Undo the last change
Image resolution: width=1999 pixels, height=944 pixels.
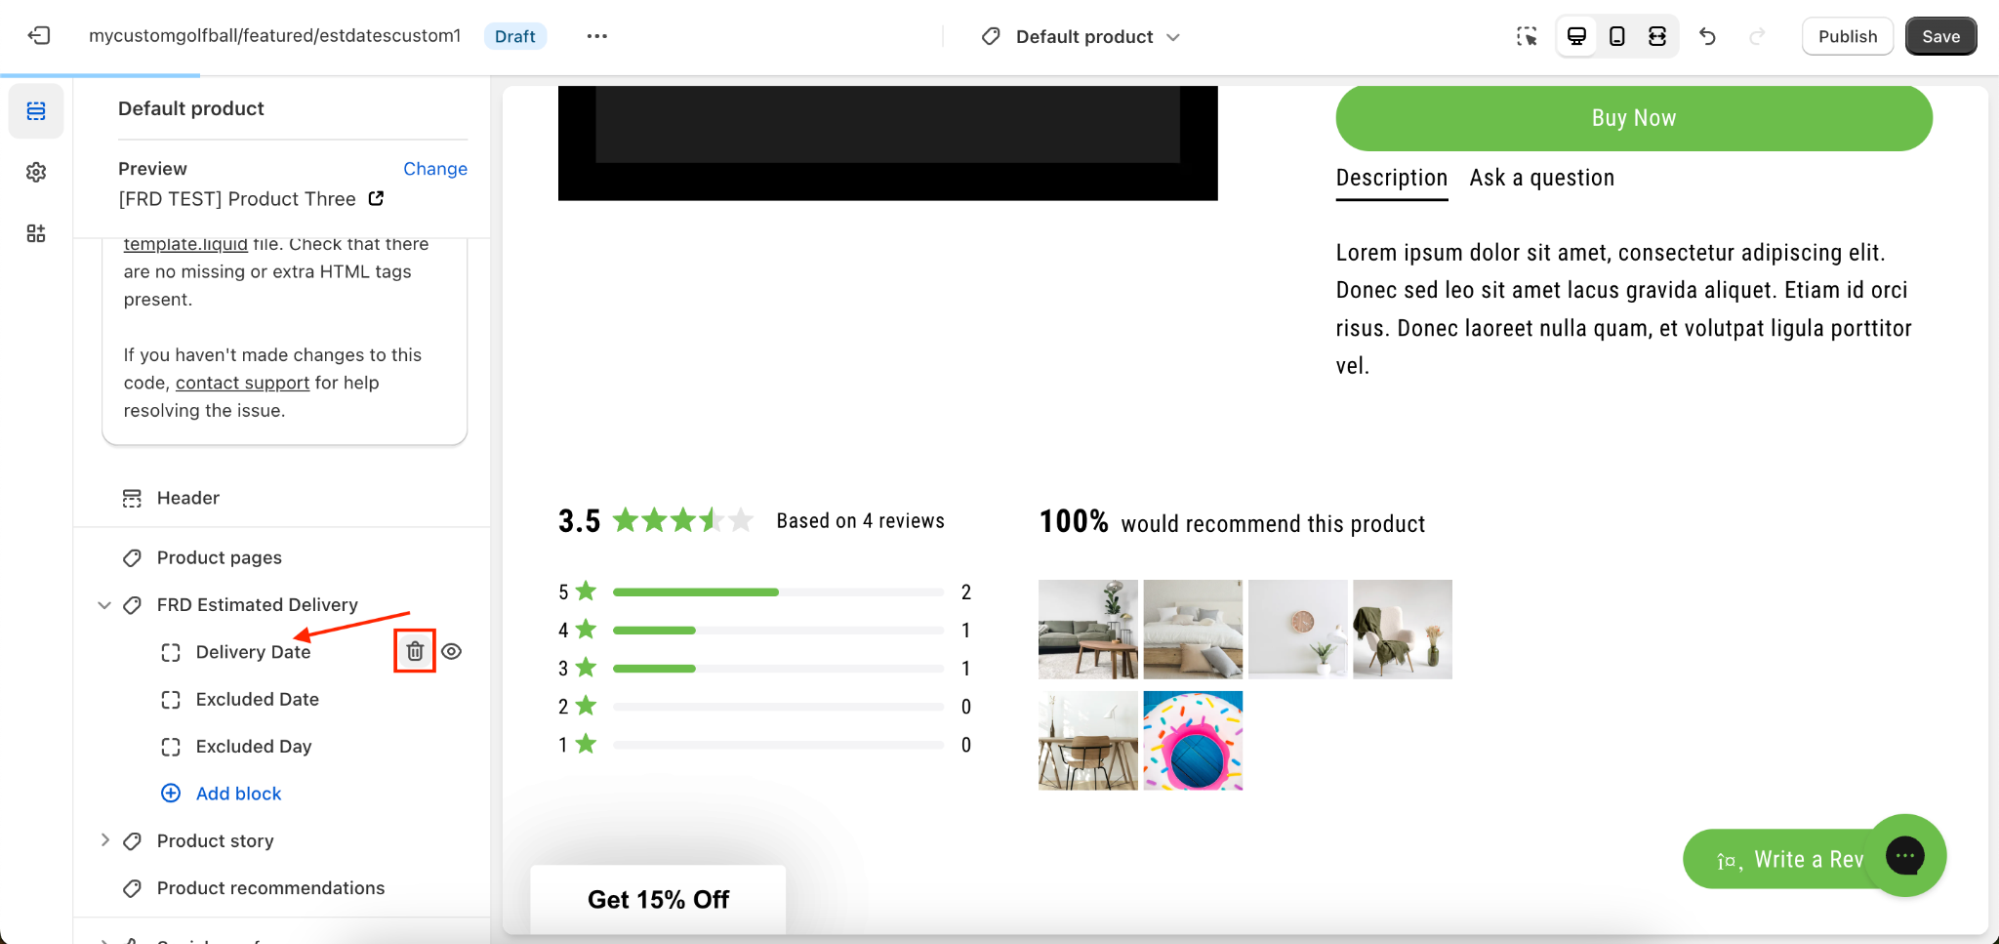pos(1708,37)
